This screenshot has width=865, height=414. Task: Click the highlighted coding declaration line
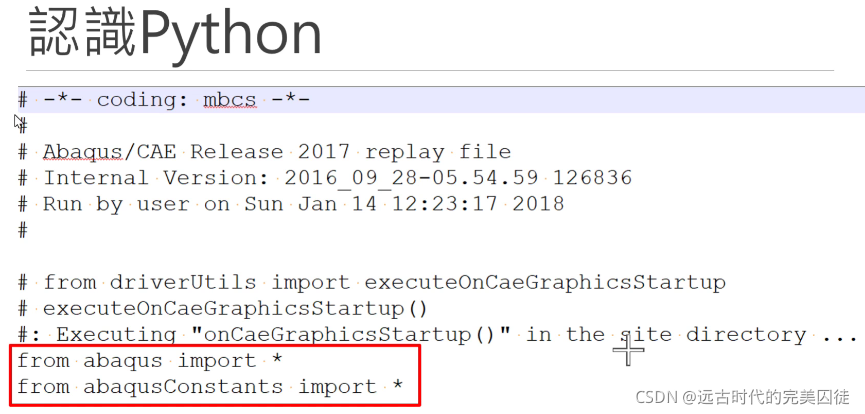pos(441,100)
